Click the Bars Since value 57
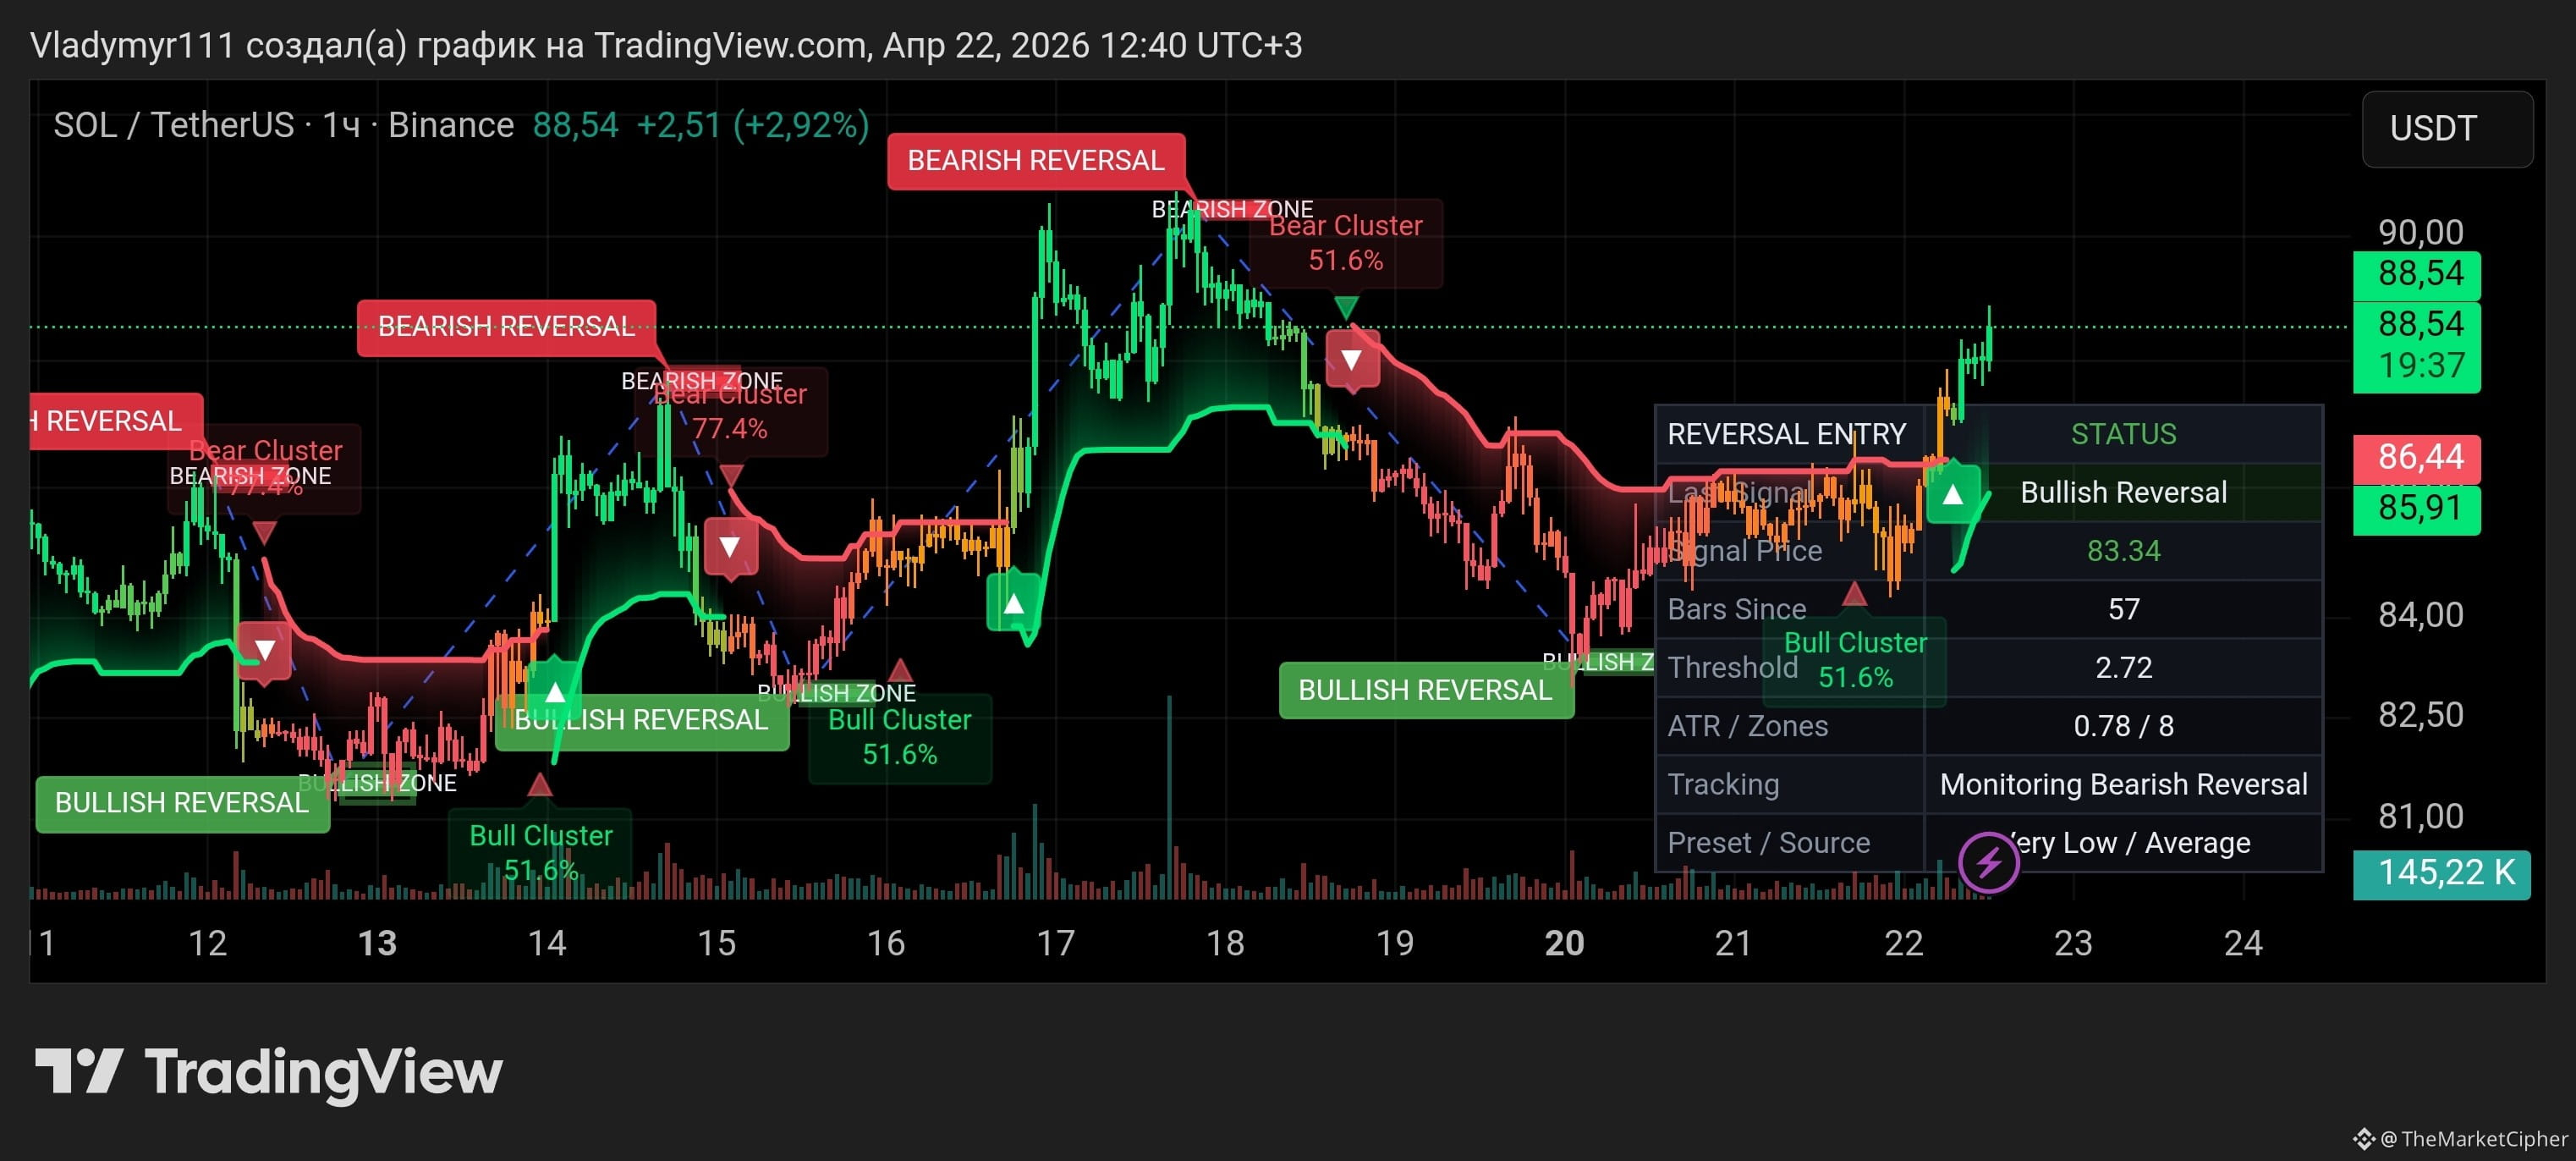Image resolution: width=2576 pixels, height=1161 pixels. (2123, 609)
